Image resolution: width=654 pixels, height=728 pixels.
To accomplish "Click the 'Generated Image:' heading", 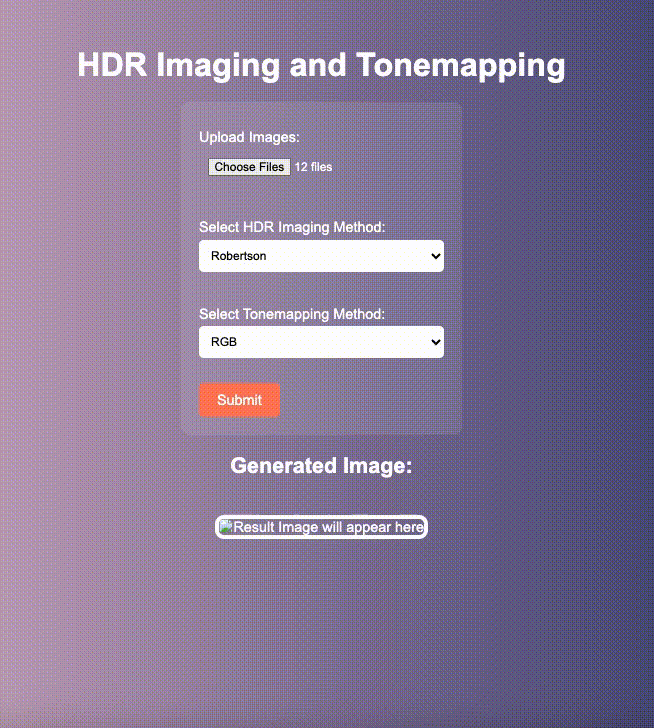I will pos(321,466).
